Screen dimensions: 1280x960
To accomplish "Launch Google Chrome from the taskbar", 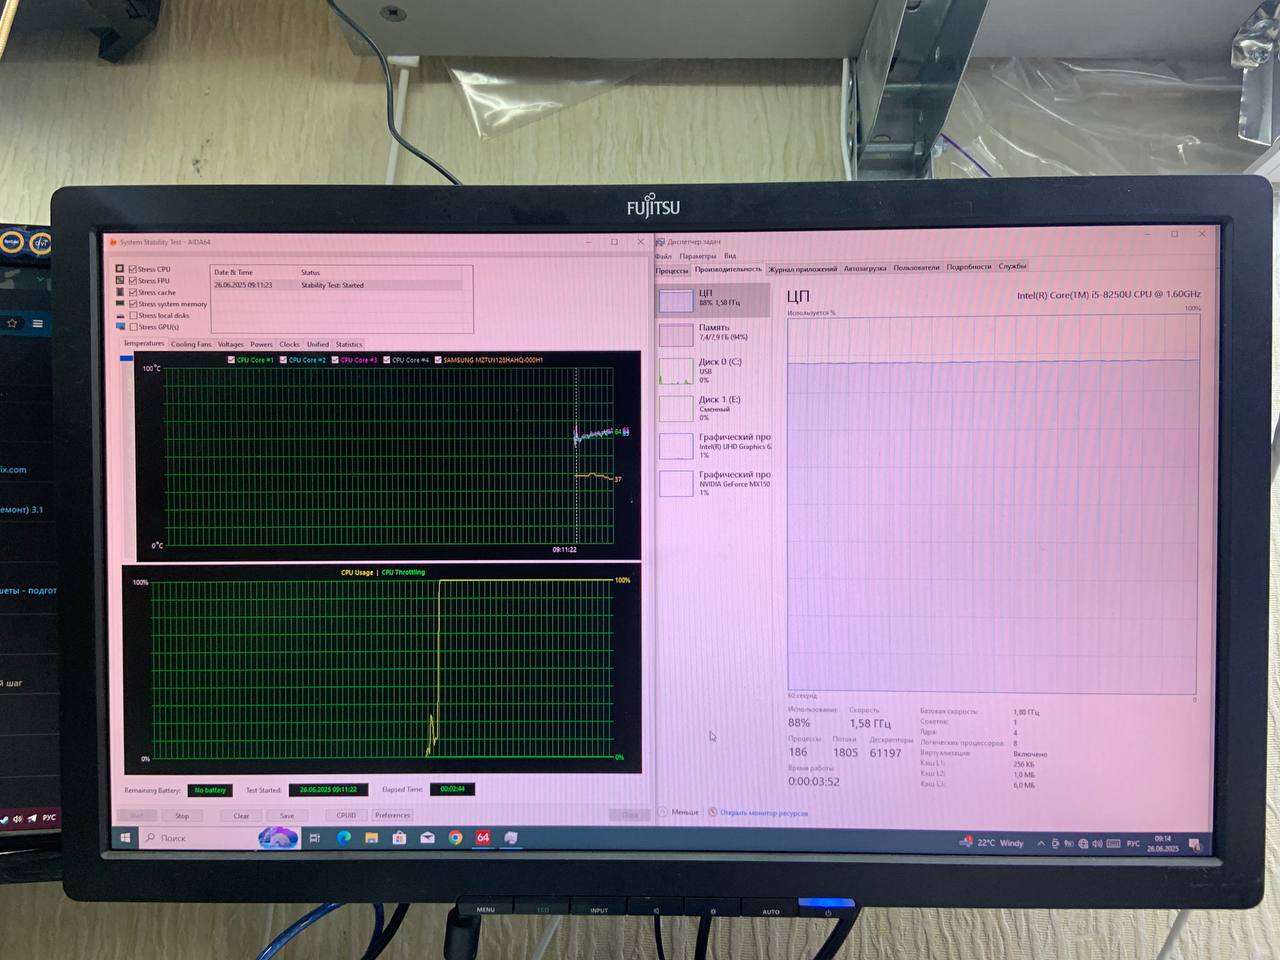I will click(x=456, y=838).
